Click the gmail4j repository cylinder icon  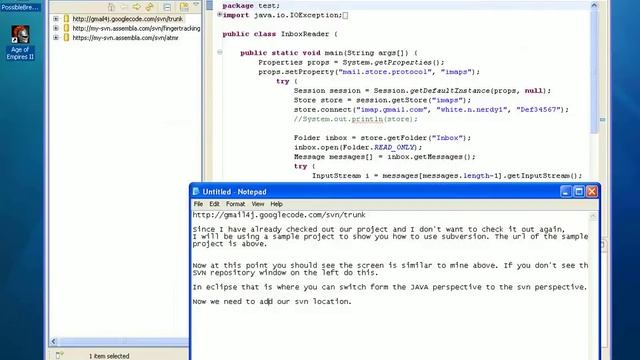pos(67,19)
